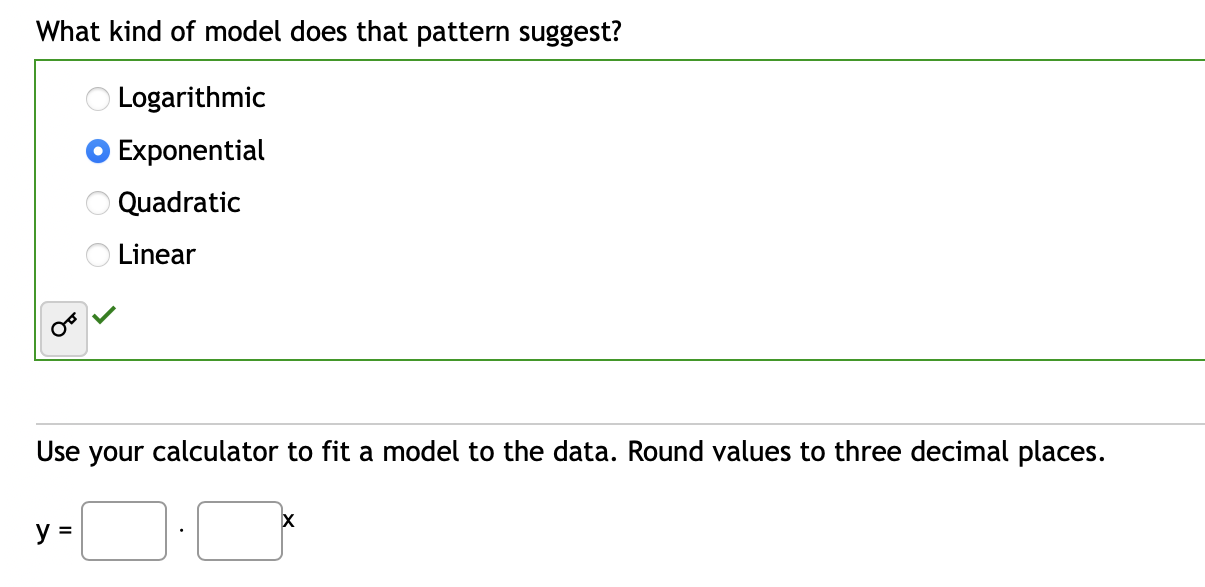The height and width of the screenshot is (587, 1205).
Task: Click the Quadratic answer choice label
Action: click(x=179, y=203)
